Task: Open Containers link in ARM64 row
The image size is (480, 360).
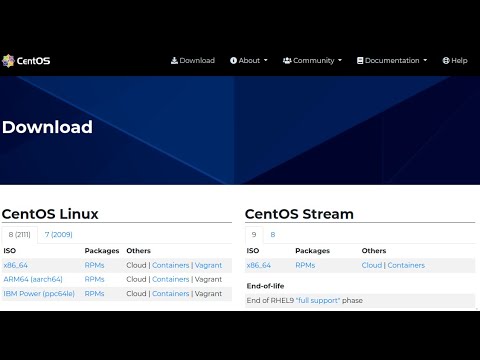Action: click(171, 279)
